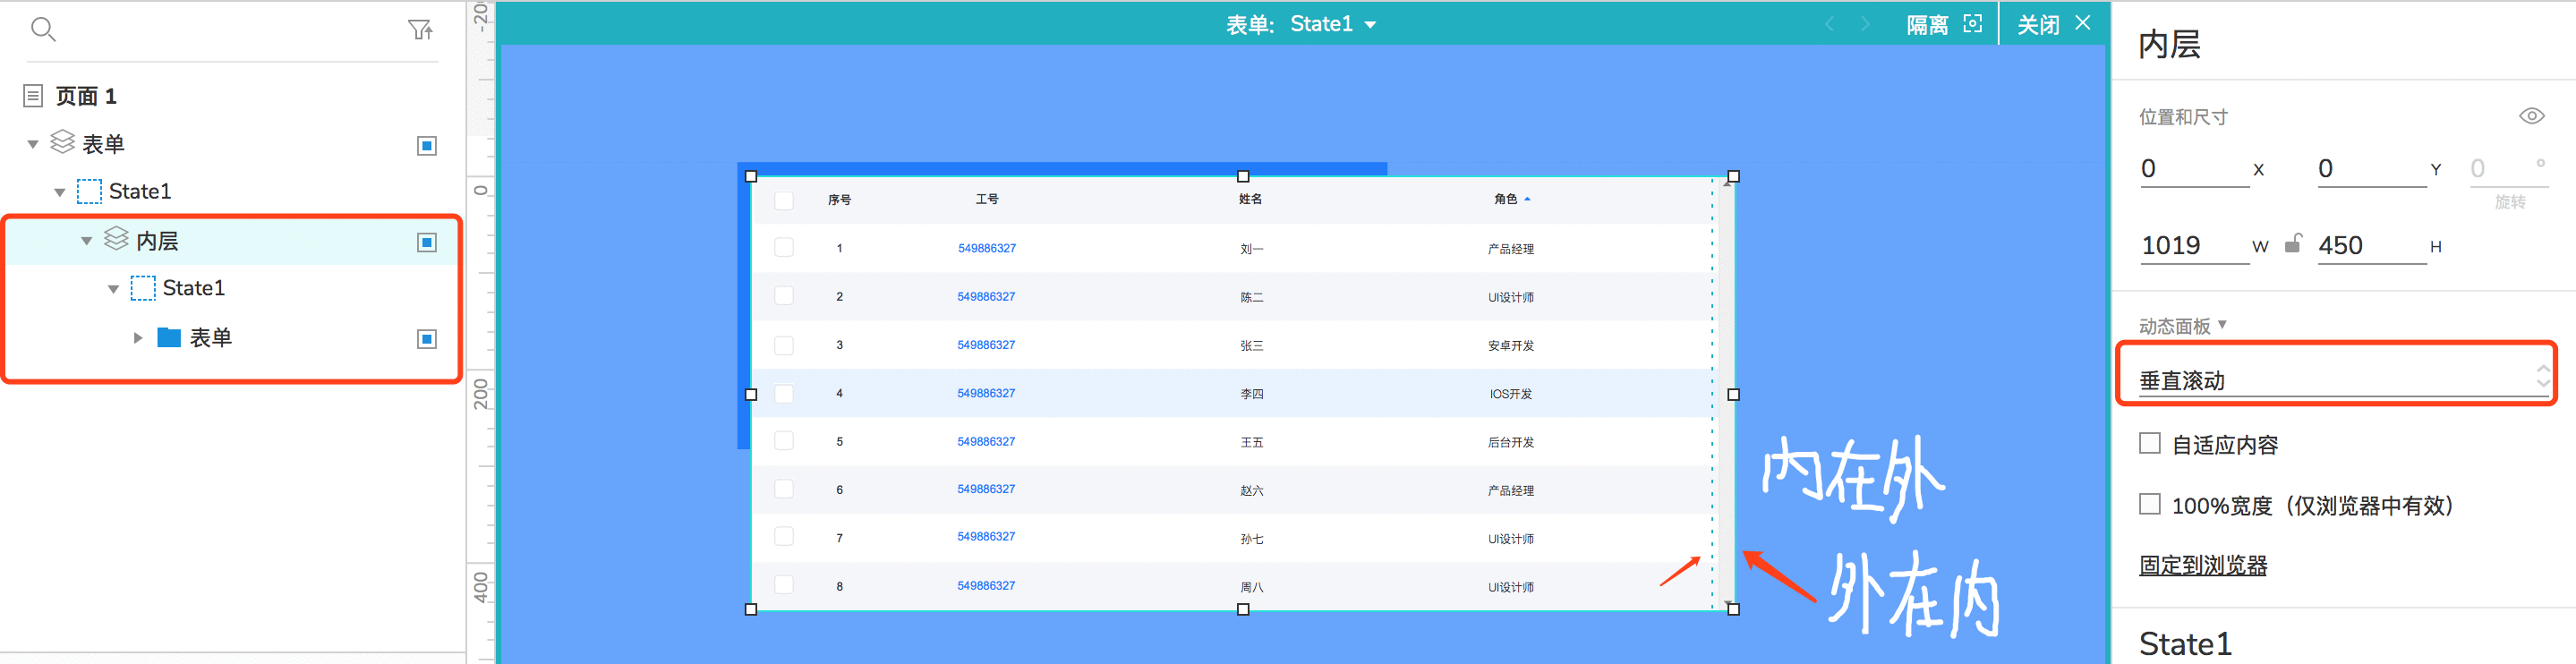The height and width of the screenshot is (664, 2576).
Task: Click the name cell 孙七
Action: (x=1251, y=539)
